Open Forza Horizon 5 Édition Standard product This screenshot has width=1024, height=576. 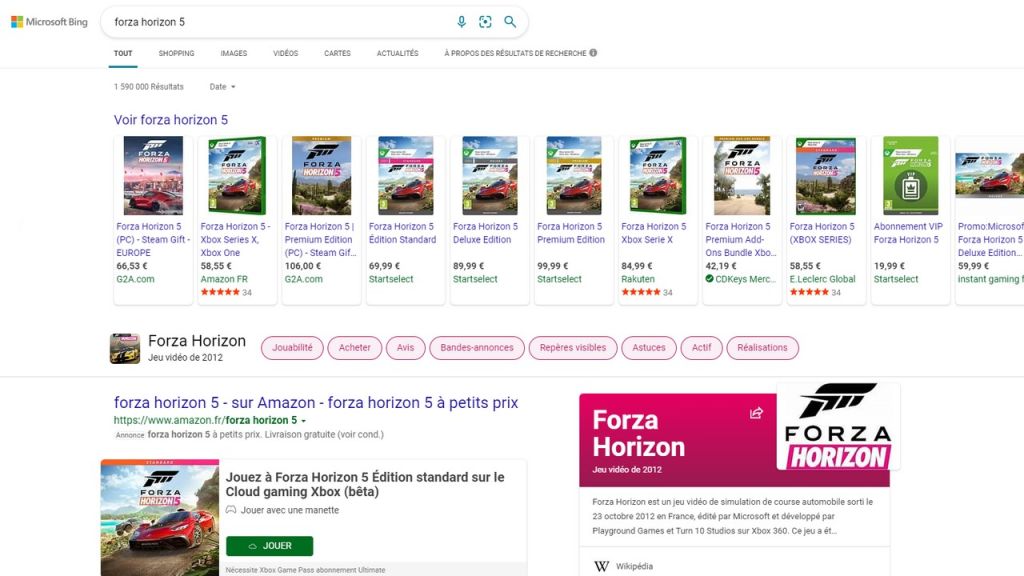coord(402,233)
